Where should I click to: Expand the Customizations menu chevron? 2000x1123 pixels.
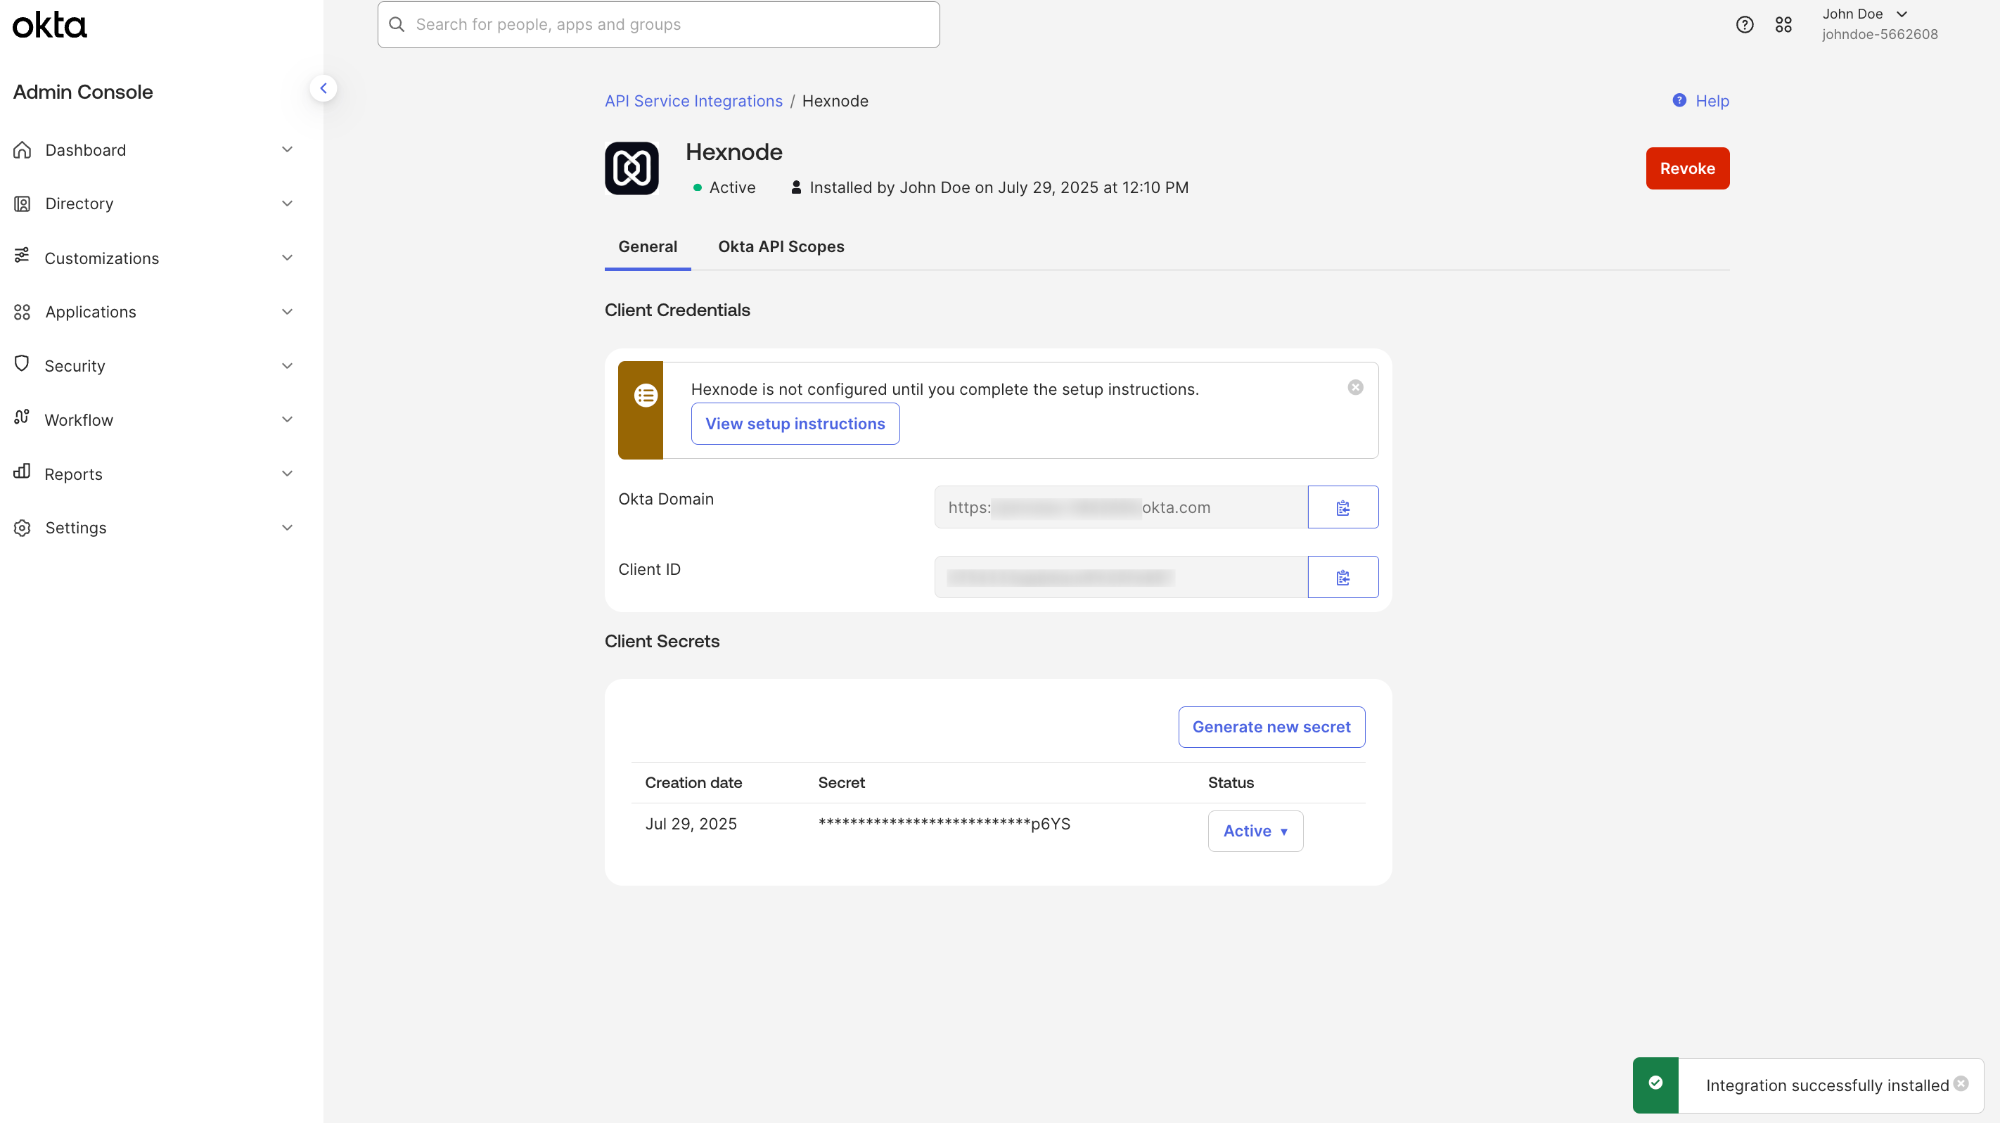[287, 258]
